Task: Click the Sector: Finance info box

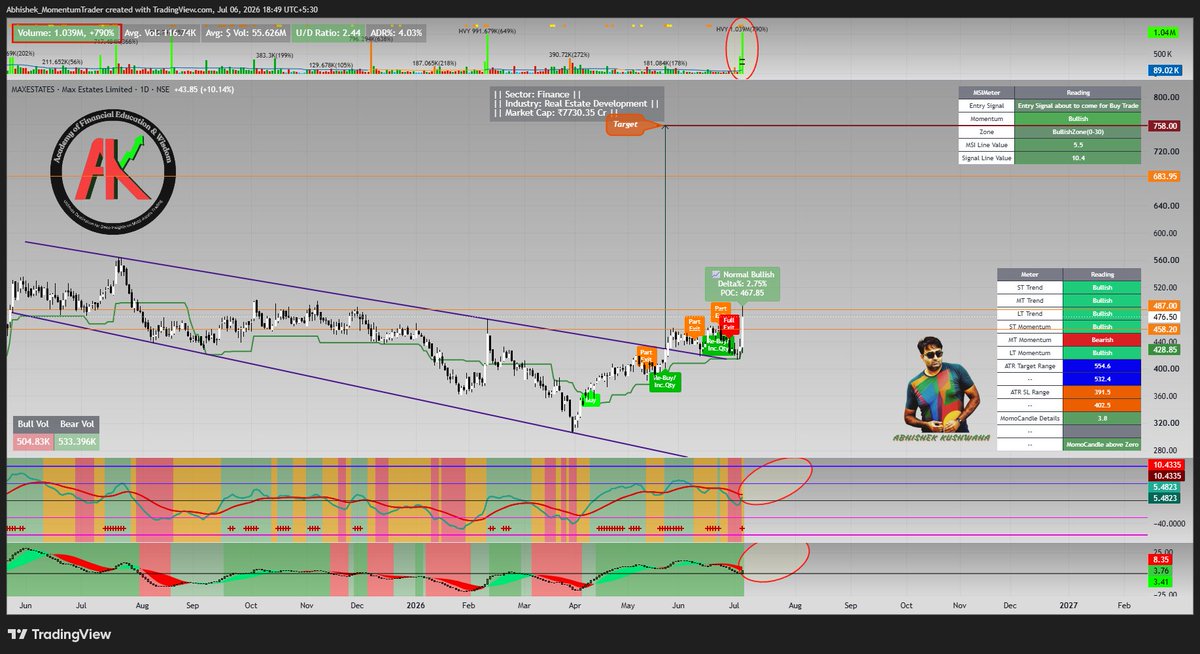Action: click(x=576, y=104)
